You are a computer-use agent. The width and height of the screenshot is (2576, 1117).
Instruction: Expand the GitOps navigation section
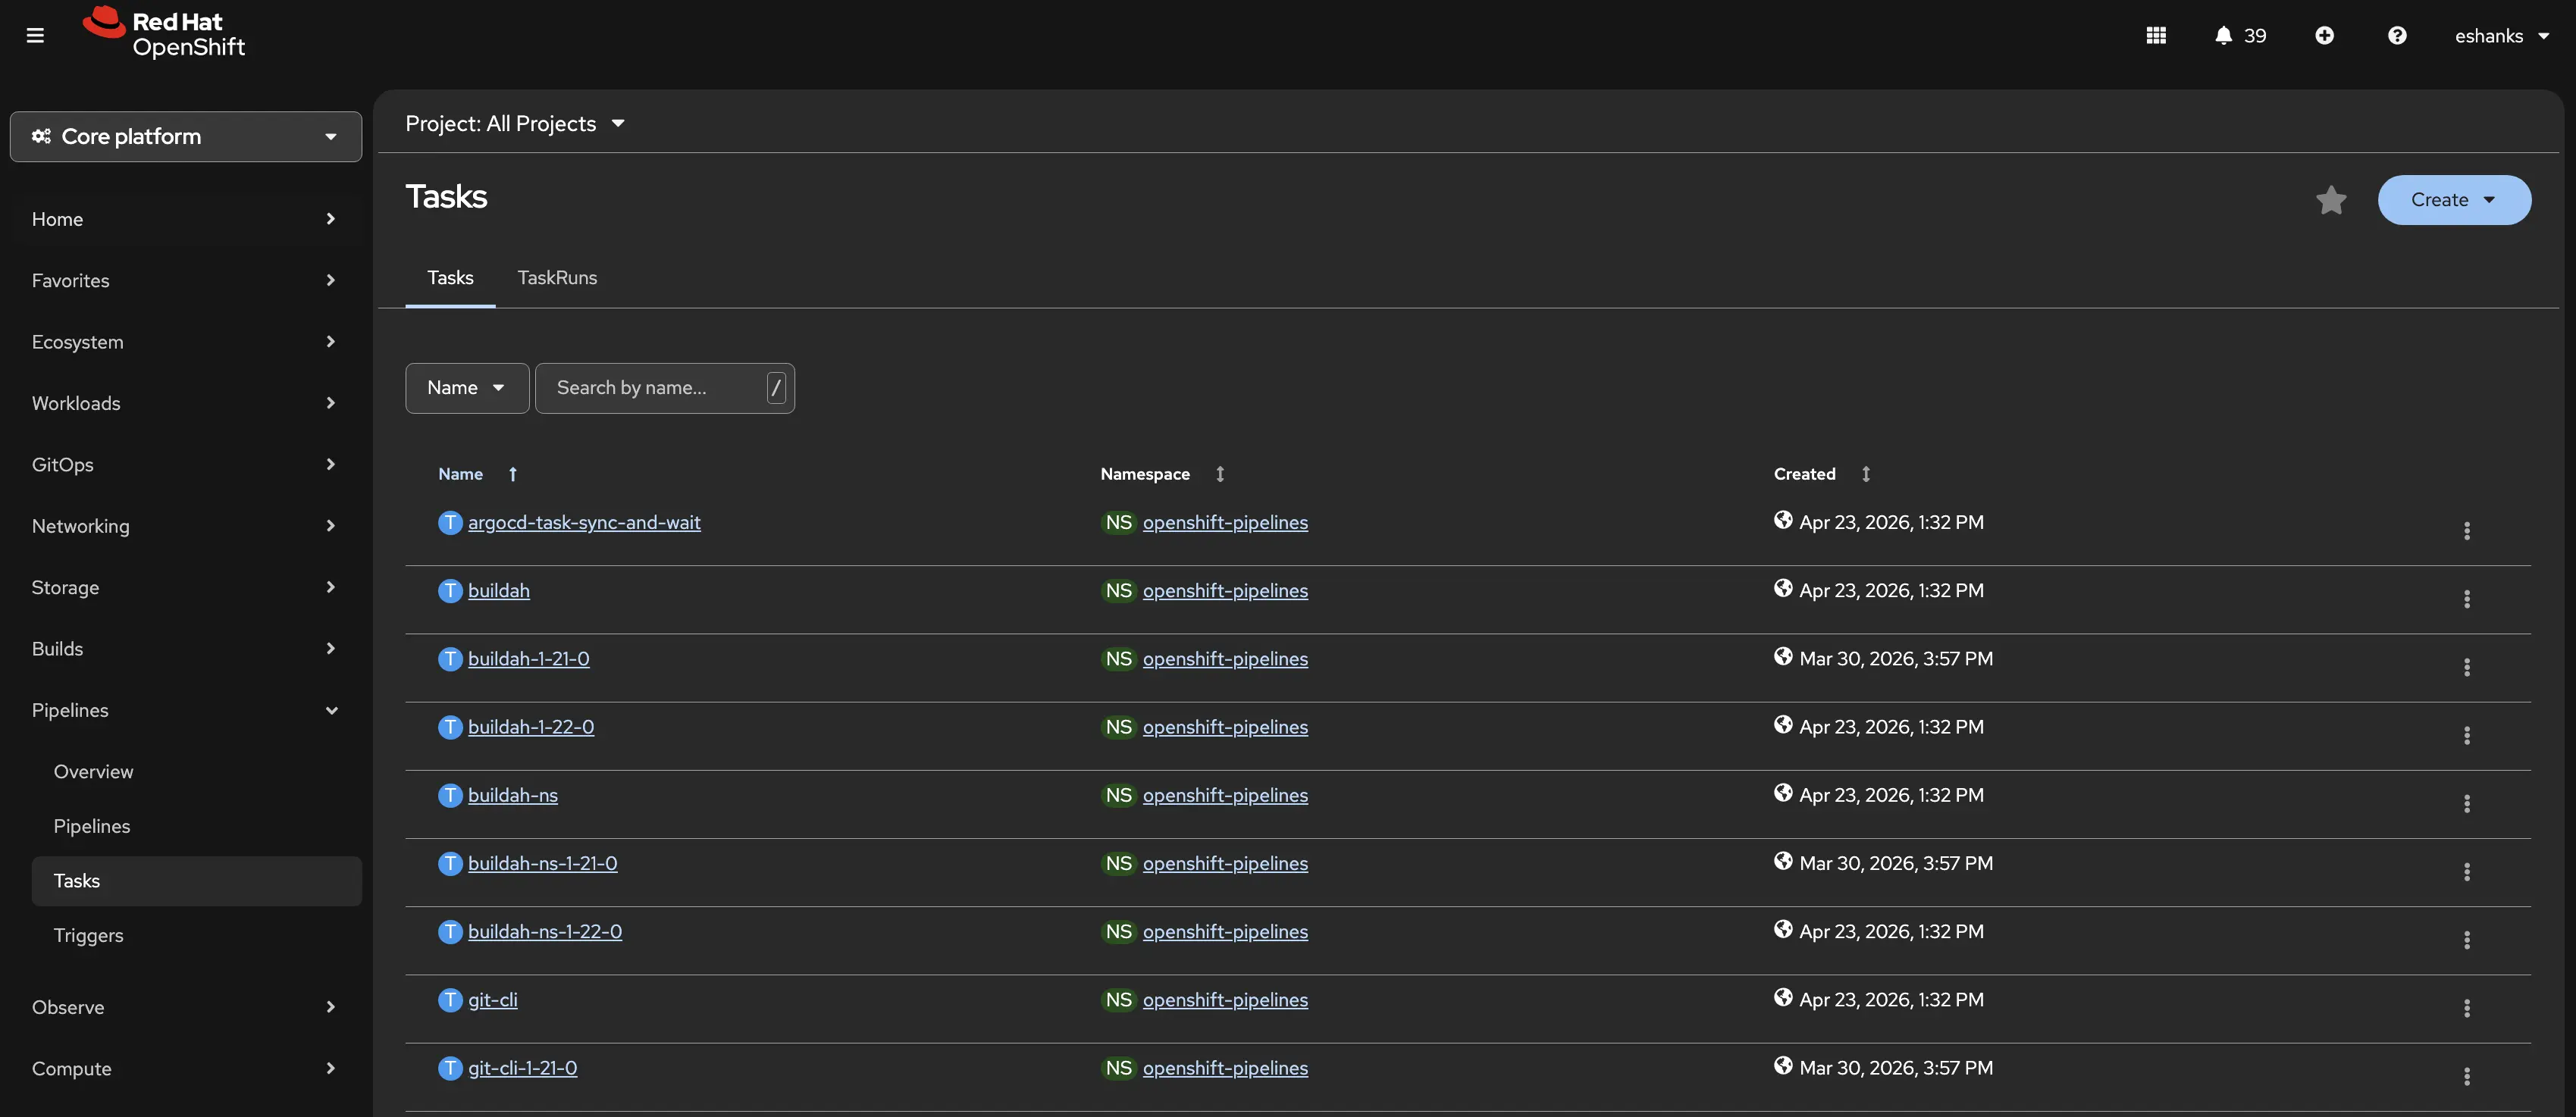(186, 465)
